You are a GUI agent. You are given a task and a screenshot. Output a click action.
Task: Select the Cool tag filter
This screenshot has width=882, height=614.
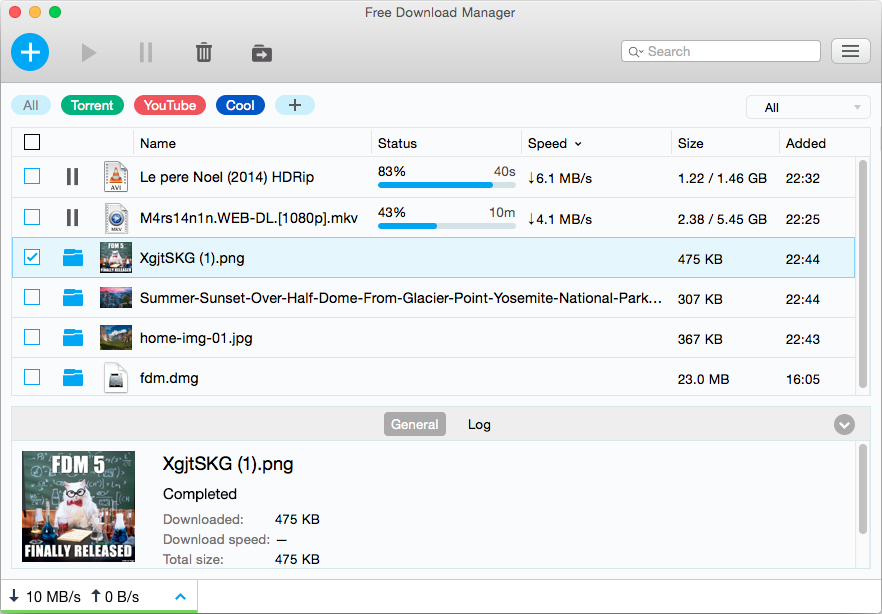[x=240, y=105]
